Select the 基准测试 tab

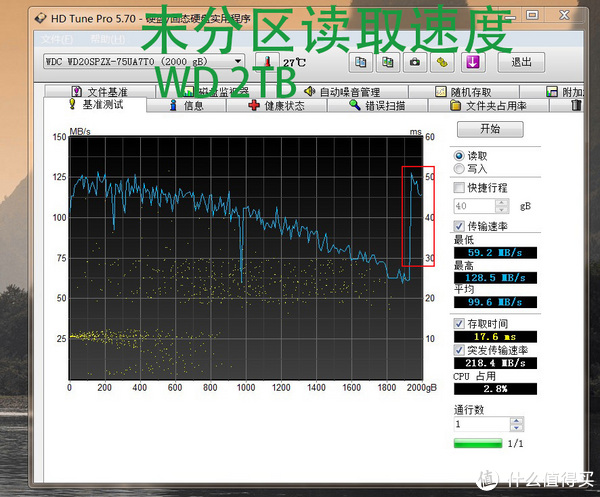pos(96,104)
